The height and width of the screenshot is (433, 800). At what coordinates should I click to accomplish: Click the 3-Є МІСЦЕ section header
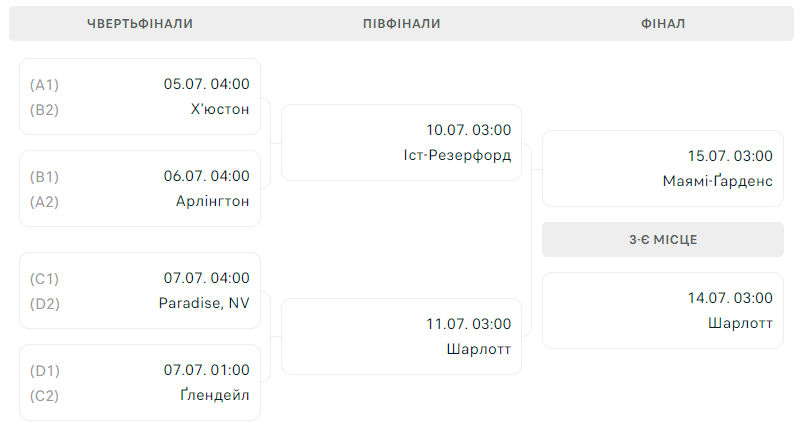[663, 239]
